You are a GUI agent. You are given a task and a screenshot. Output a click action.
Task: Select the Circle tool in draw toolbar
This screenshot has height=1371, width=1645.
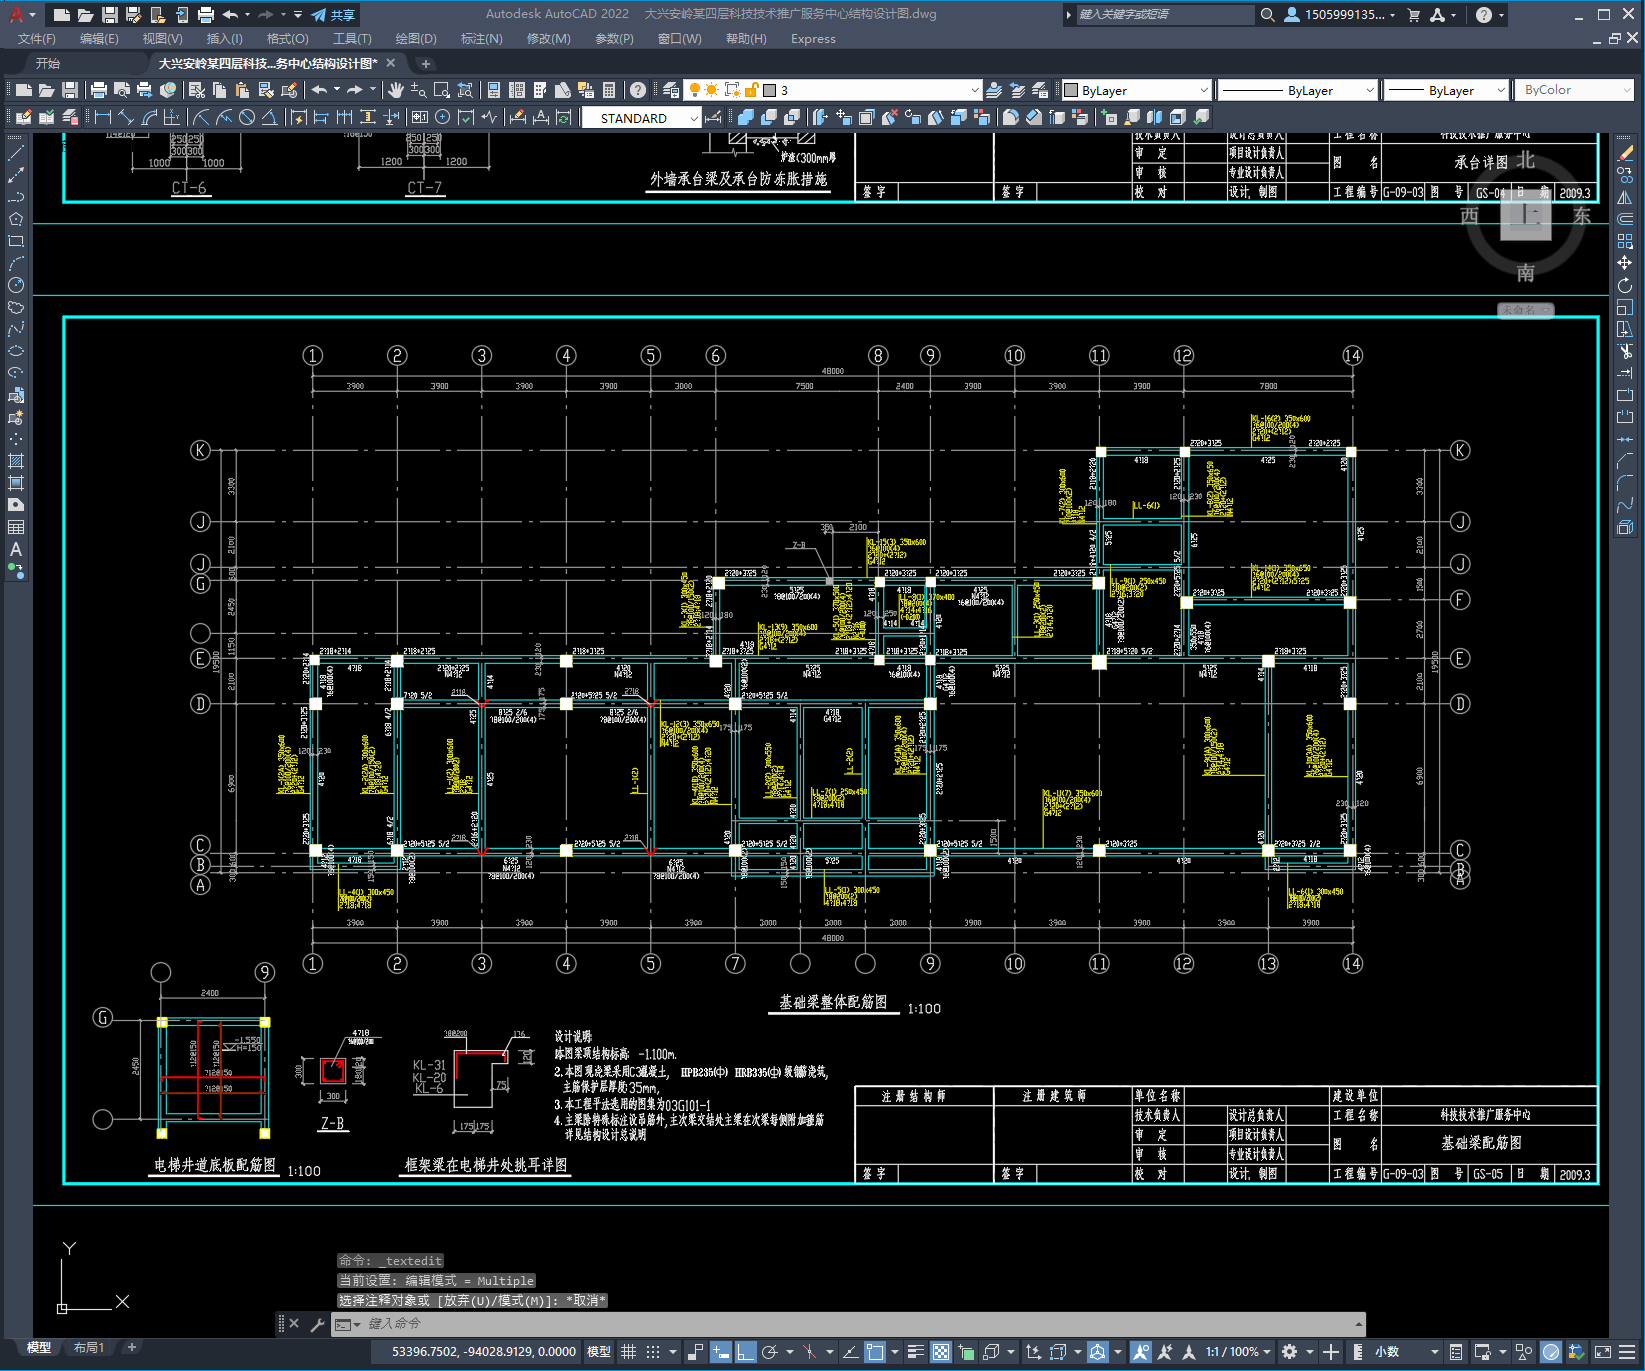16,285
